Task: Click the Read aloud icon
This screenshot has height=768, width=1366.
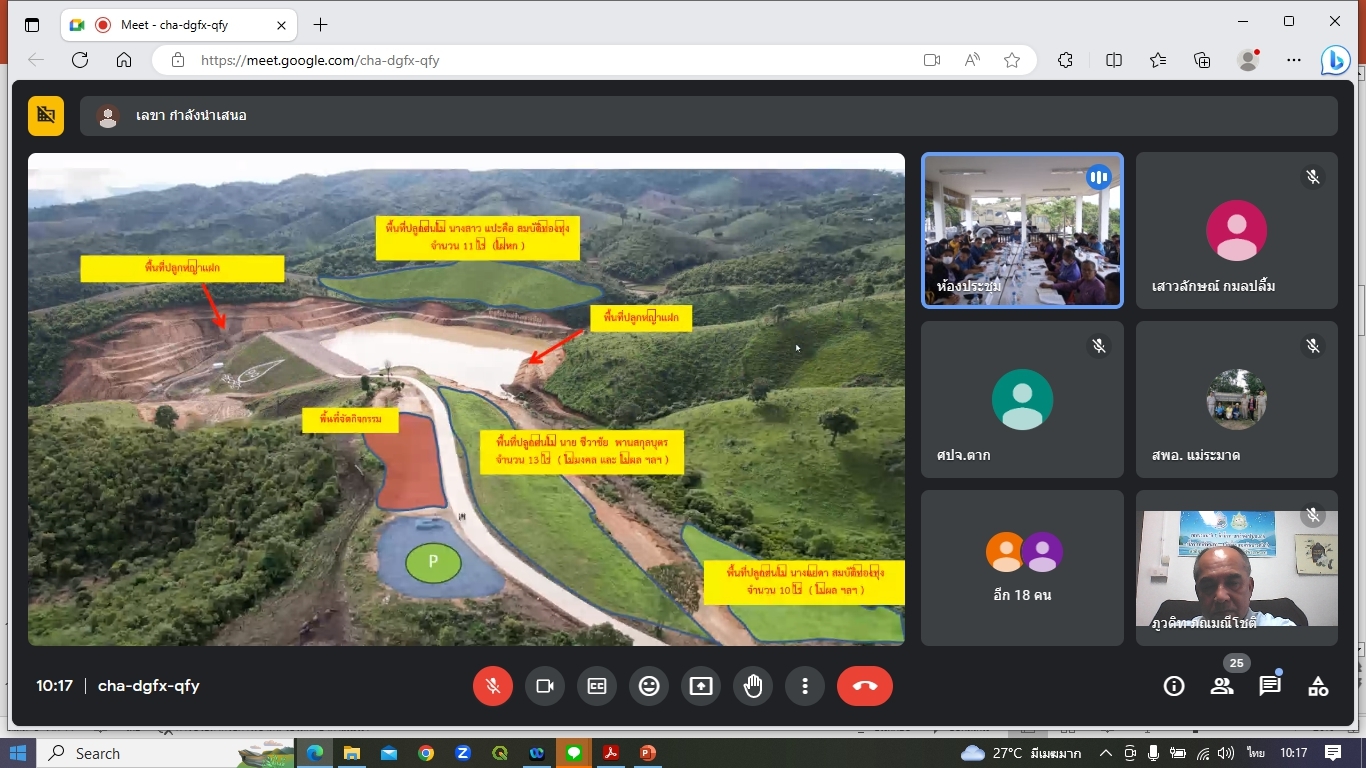Action: click(972, 60)
